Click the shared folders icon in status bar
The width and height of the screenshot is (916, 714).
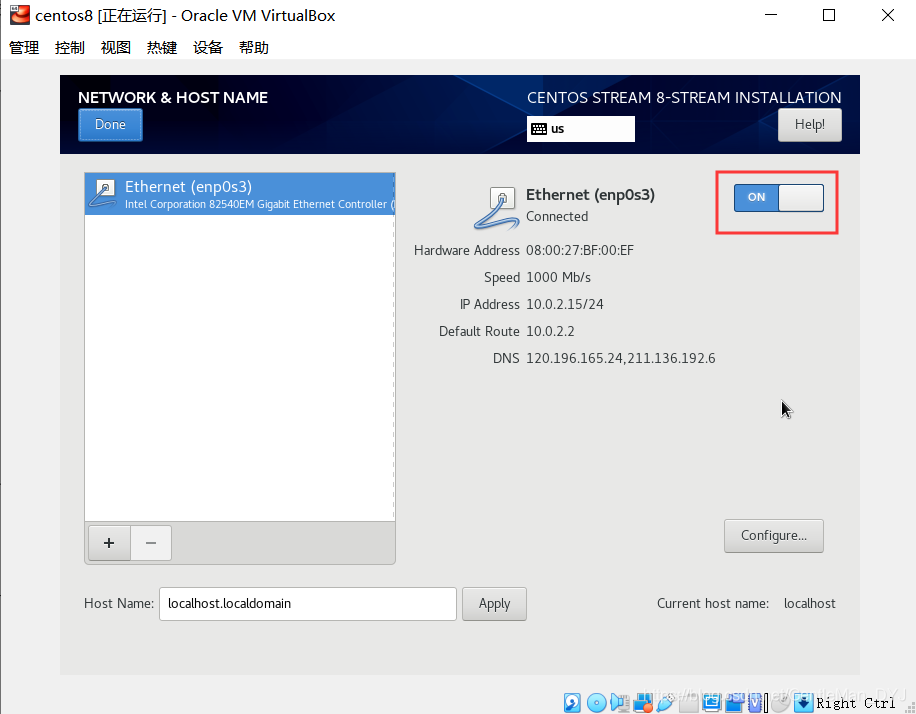[x=689, y=702]
